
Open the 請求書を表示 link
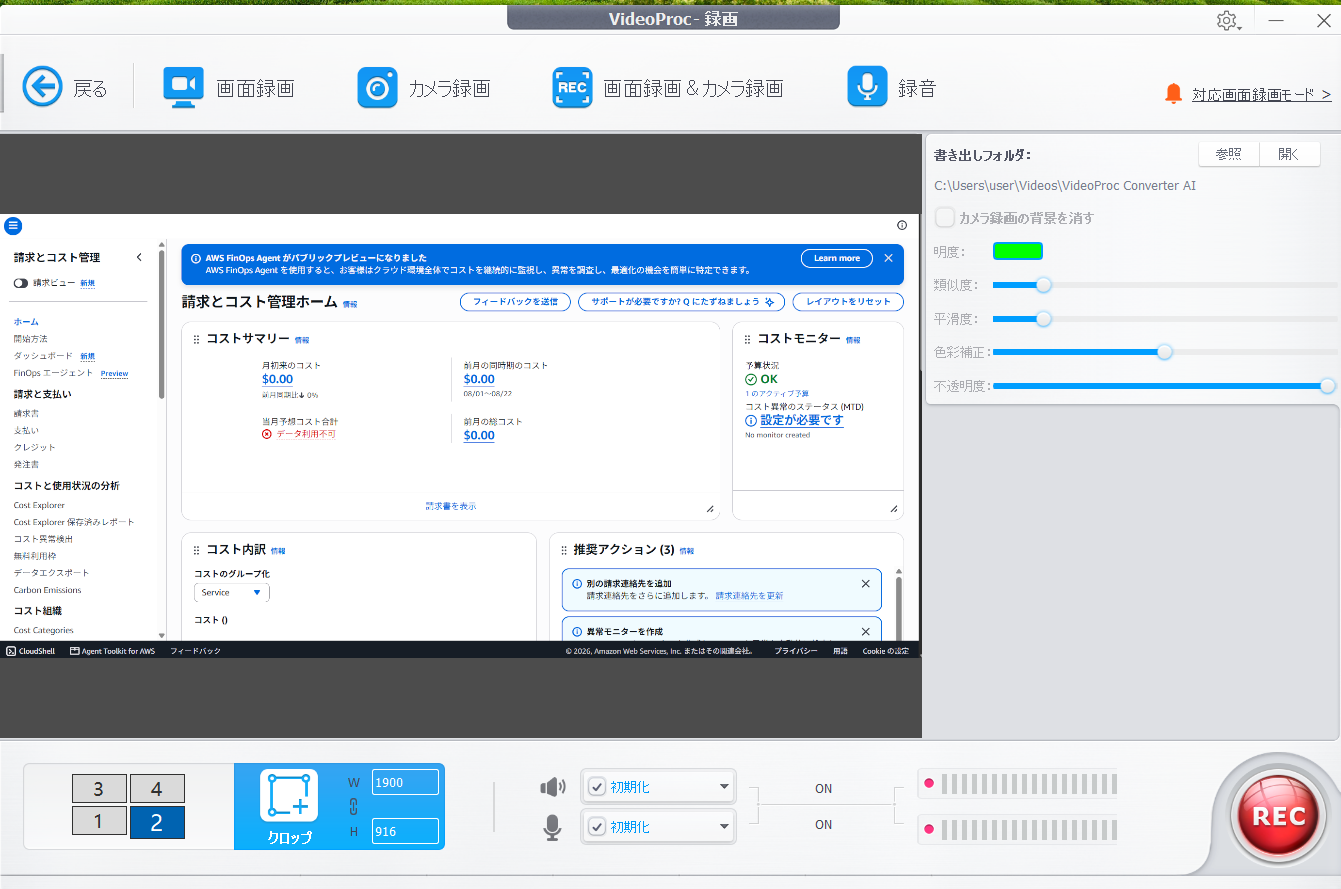pyautogui.click(x=451, y=506)
